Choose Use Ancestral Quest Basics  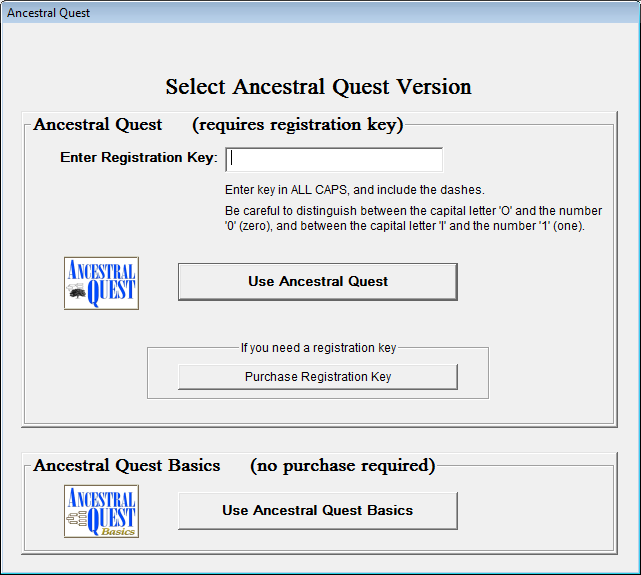pos(318,511)
